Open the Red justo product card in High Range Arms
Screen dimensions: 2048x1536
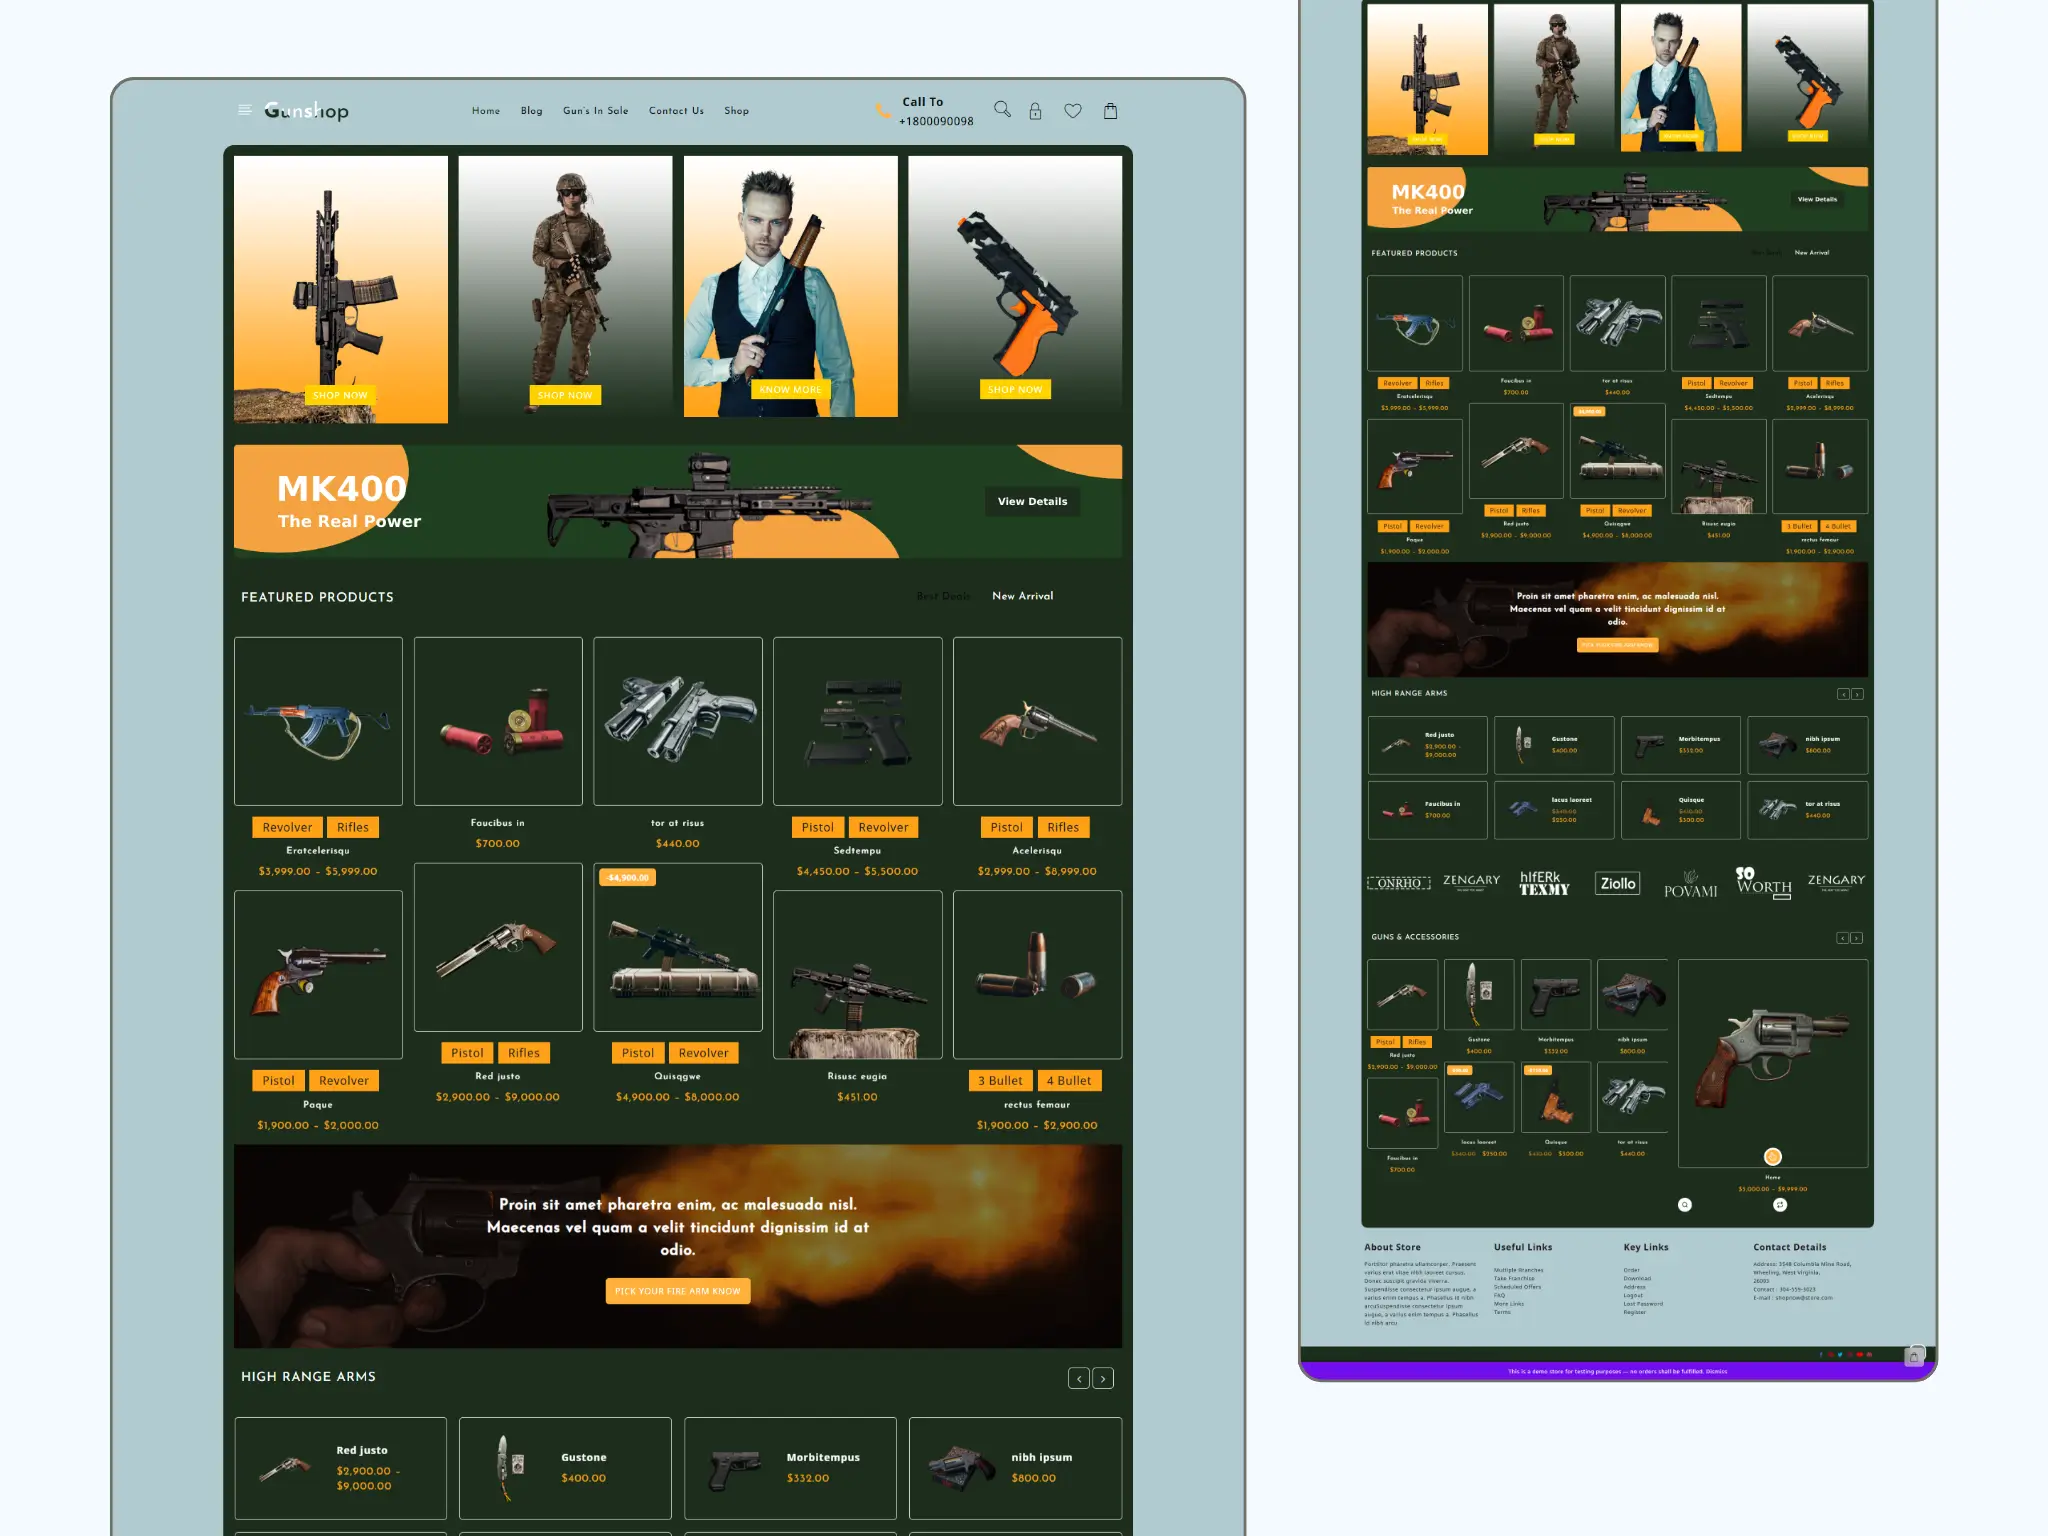tap(340, 1467)
